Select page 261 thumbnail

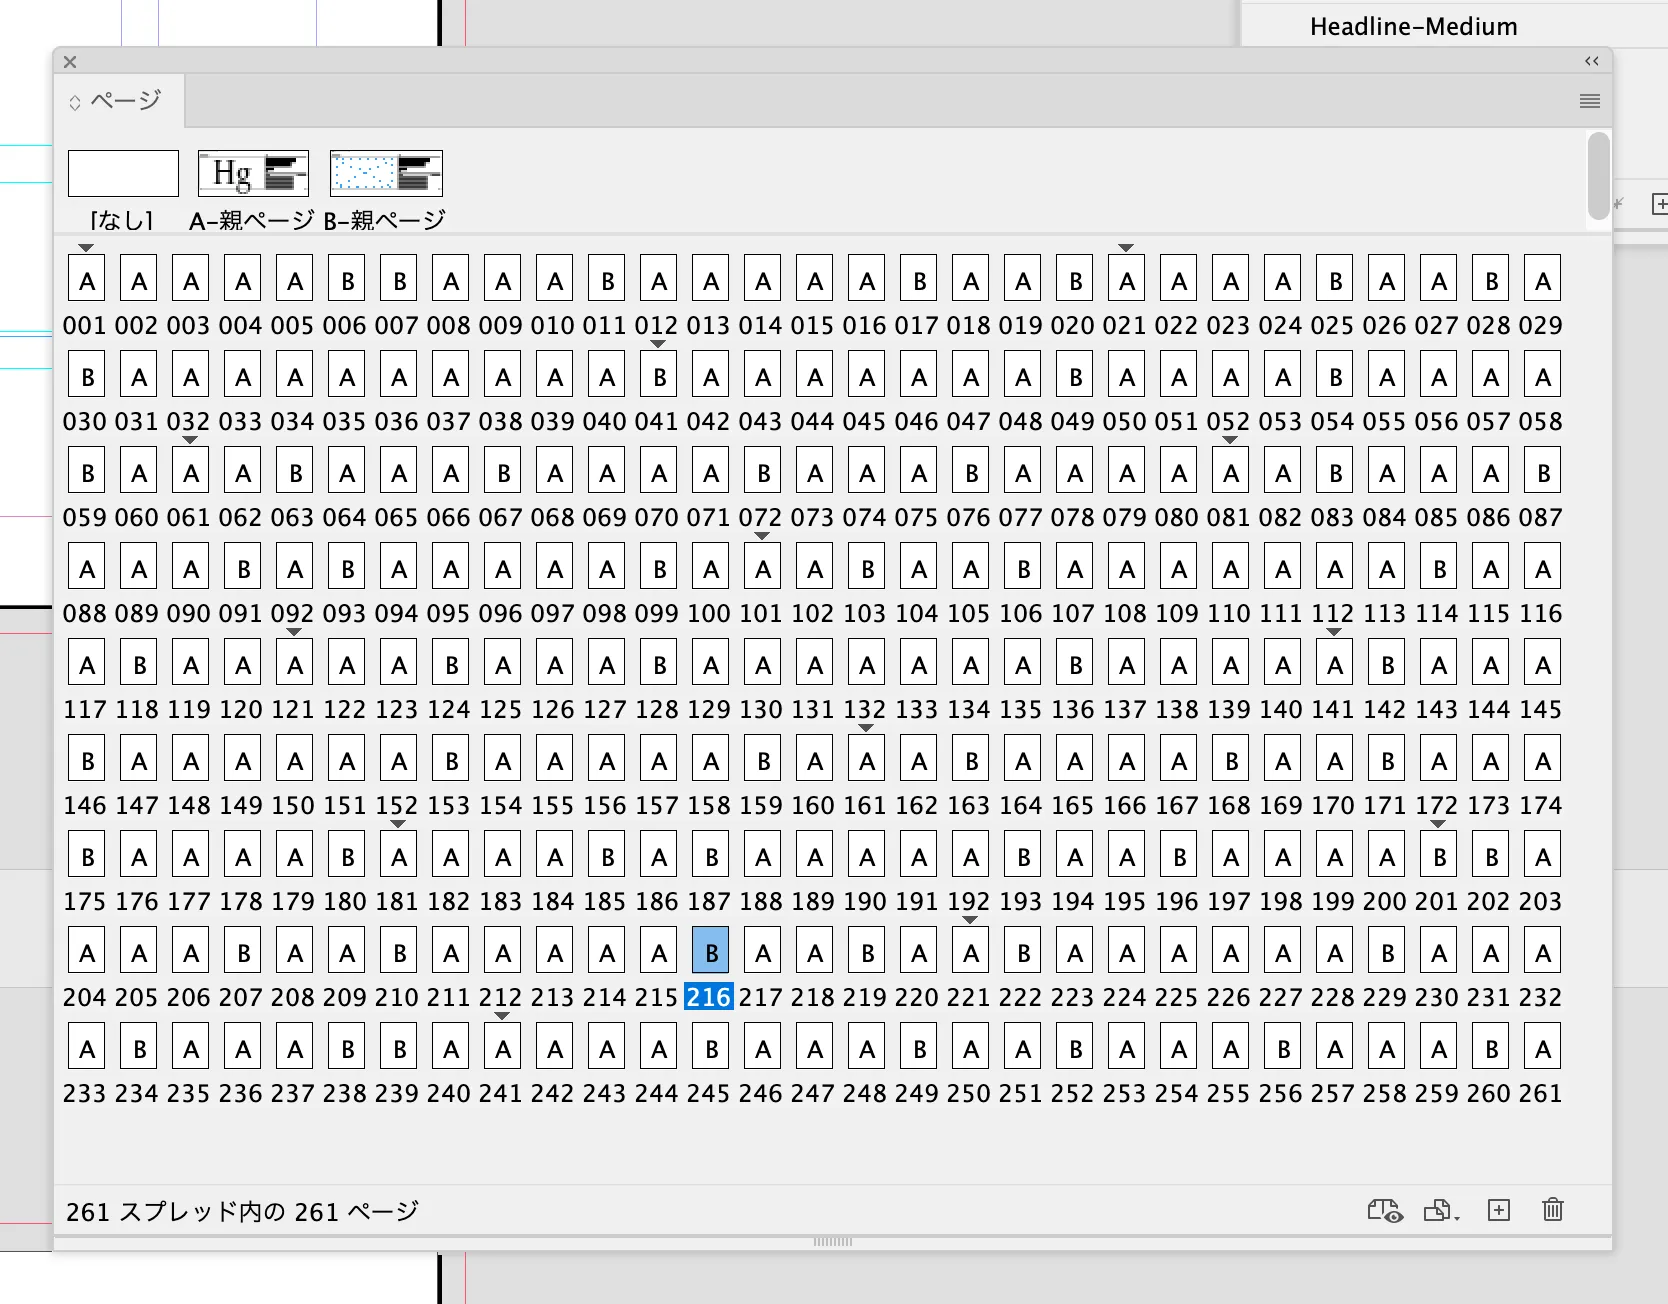point(1543,1046)
